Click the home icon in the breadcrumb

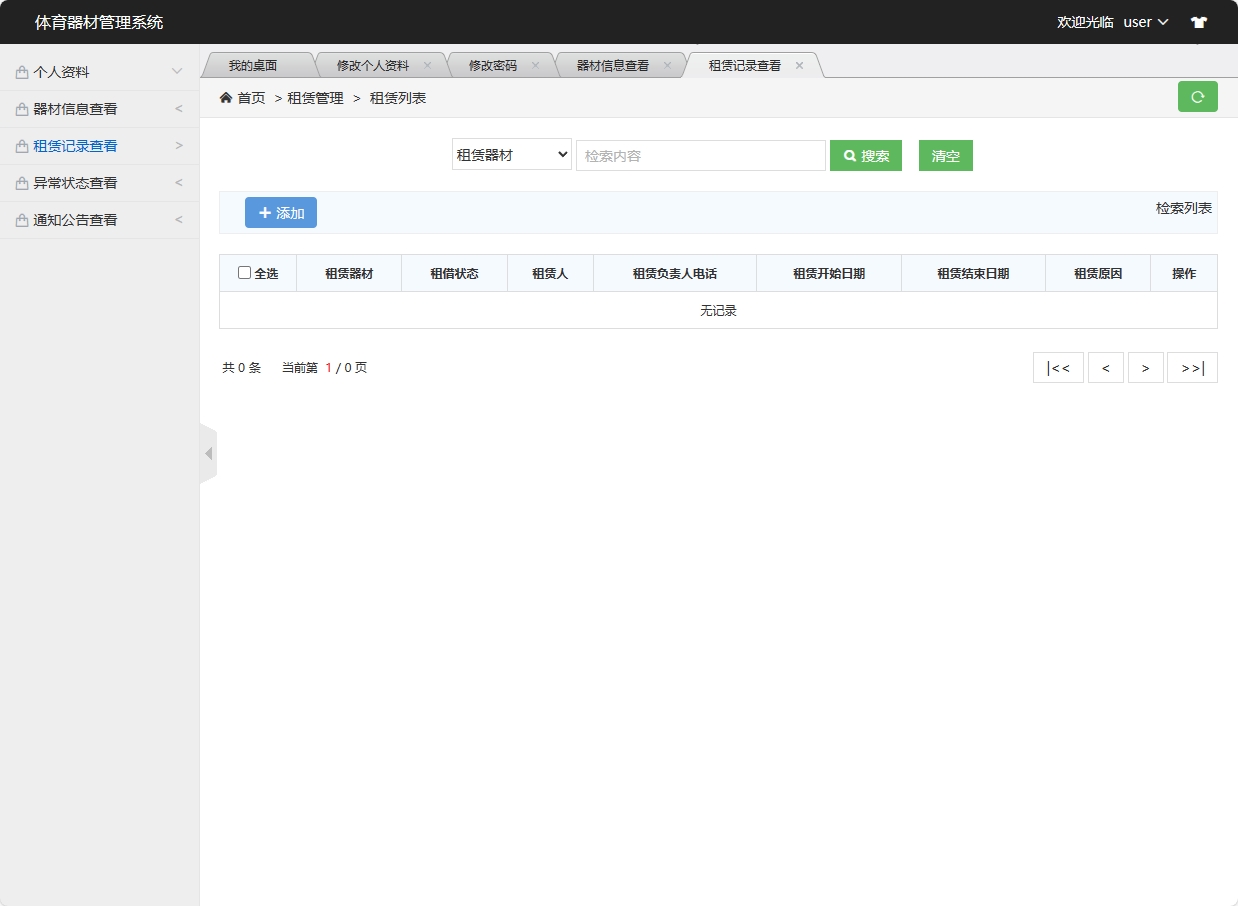pyautogui.click(x=226, y=97)
